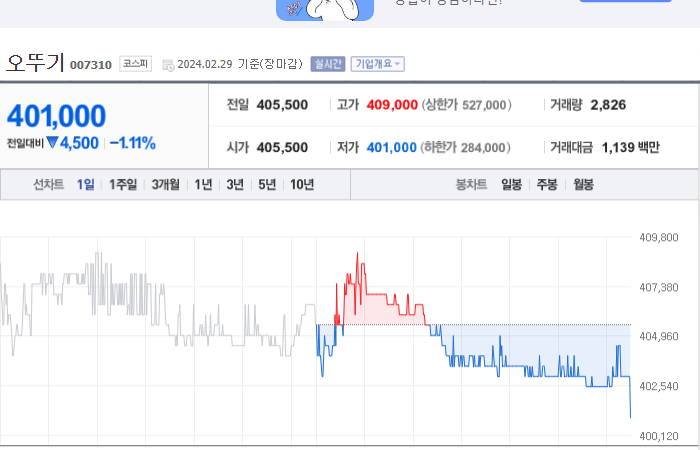Click the 봉차트 label
The image size is (700, 450).
471,184
